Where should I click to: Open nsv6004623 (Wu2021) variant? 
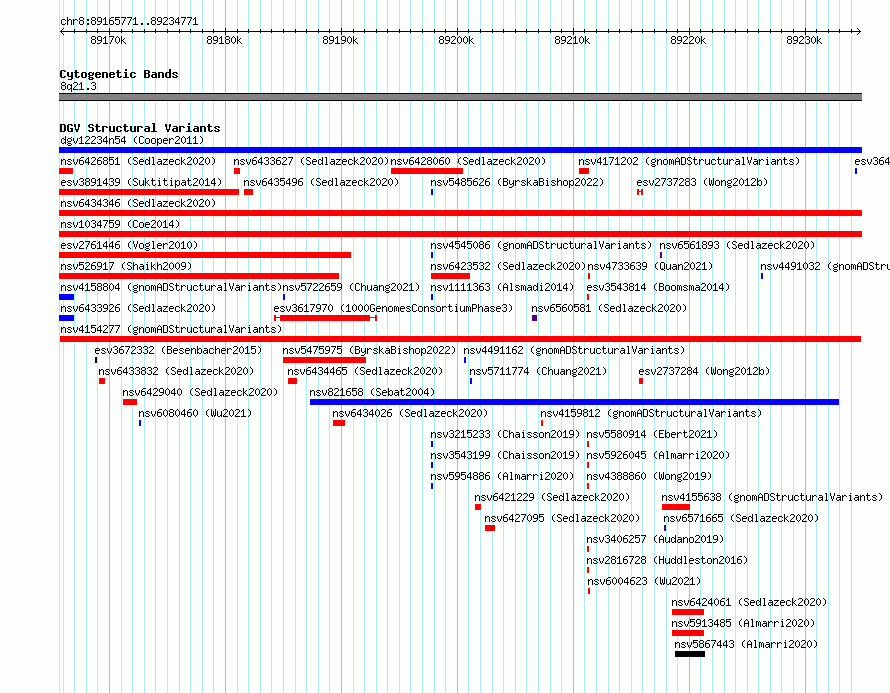(x=644, y=581)
